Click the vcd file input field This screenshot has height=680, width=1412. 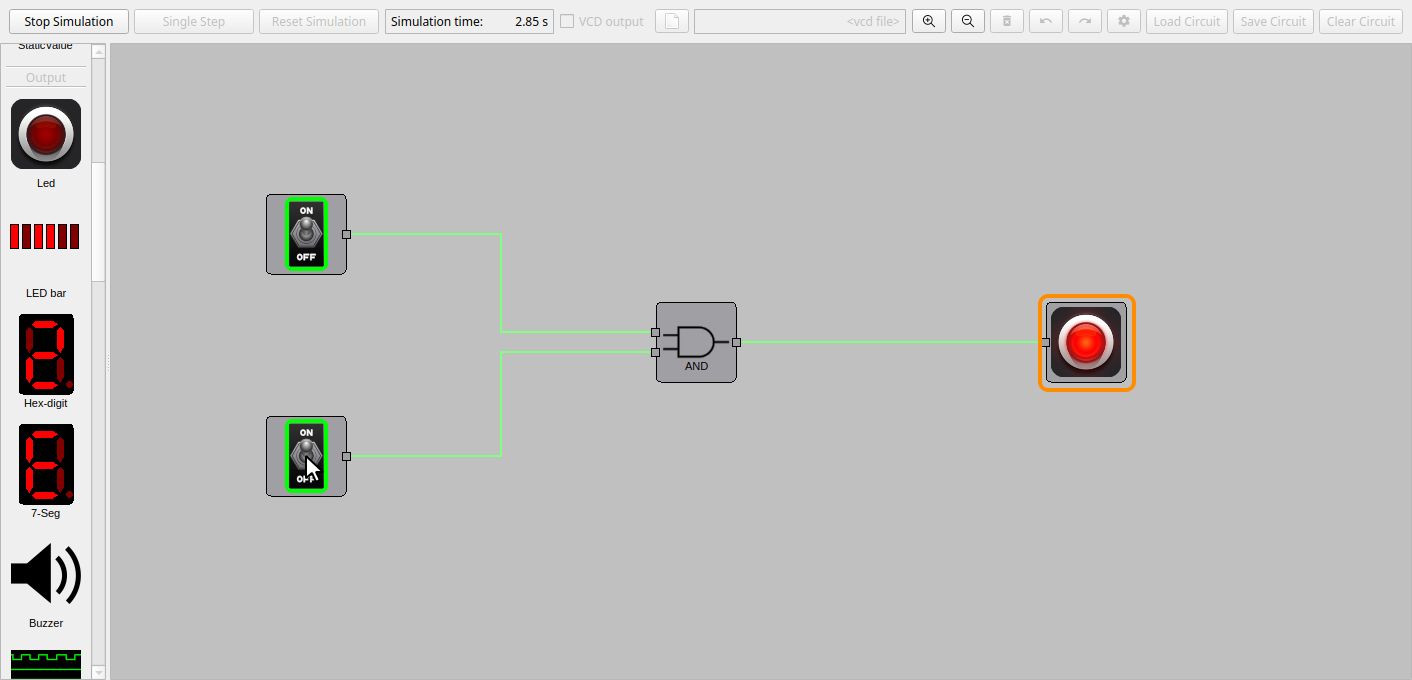[x=800, y=22]
